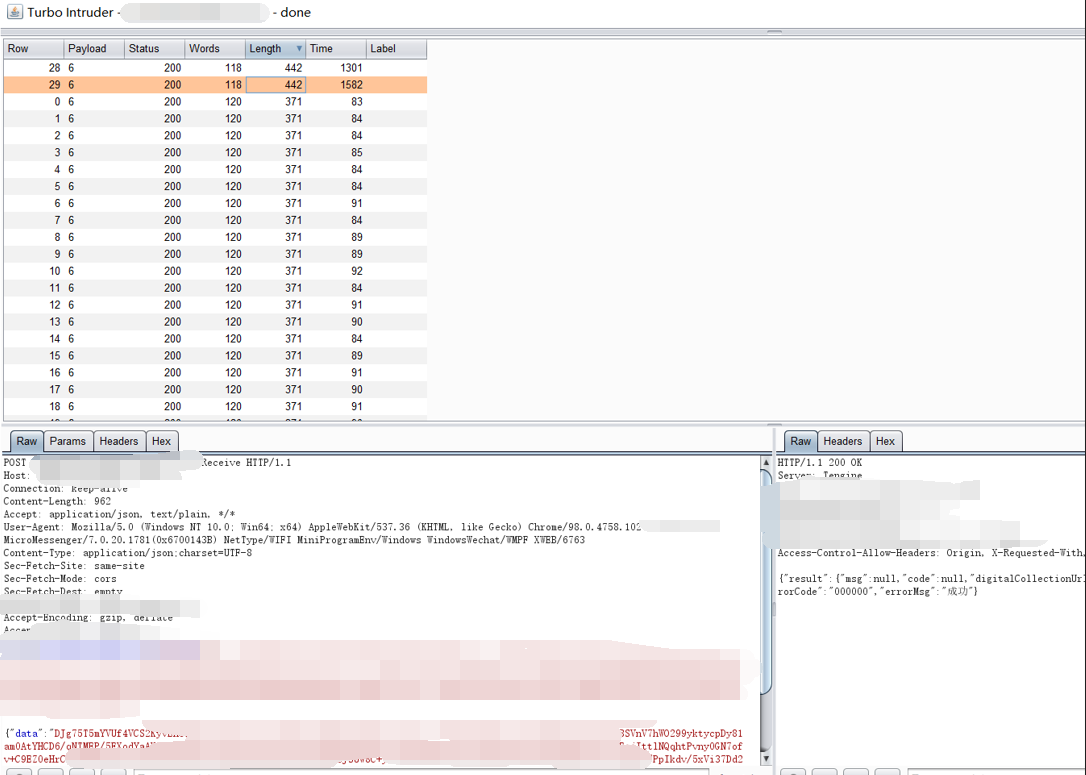Click the Status cell in row 12
The height and width of the screenshot is (775, 1086).
click(x=154, y=305)
